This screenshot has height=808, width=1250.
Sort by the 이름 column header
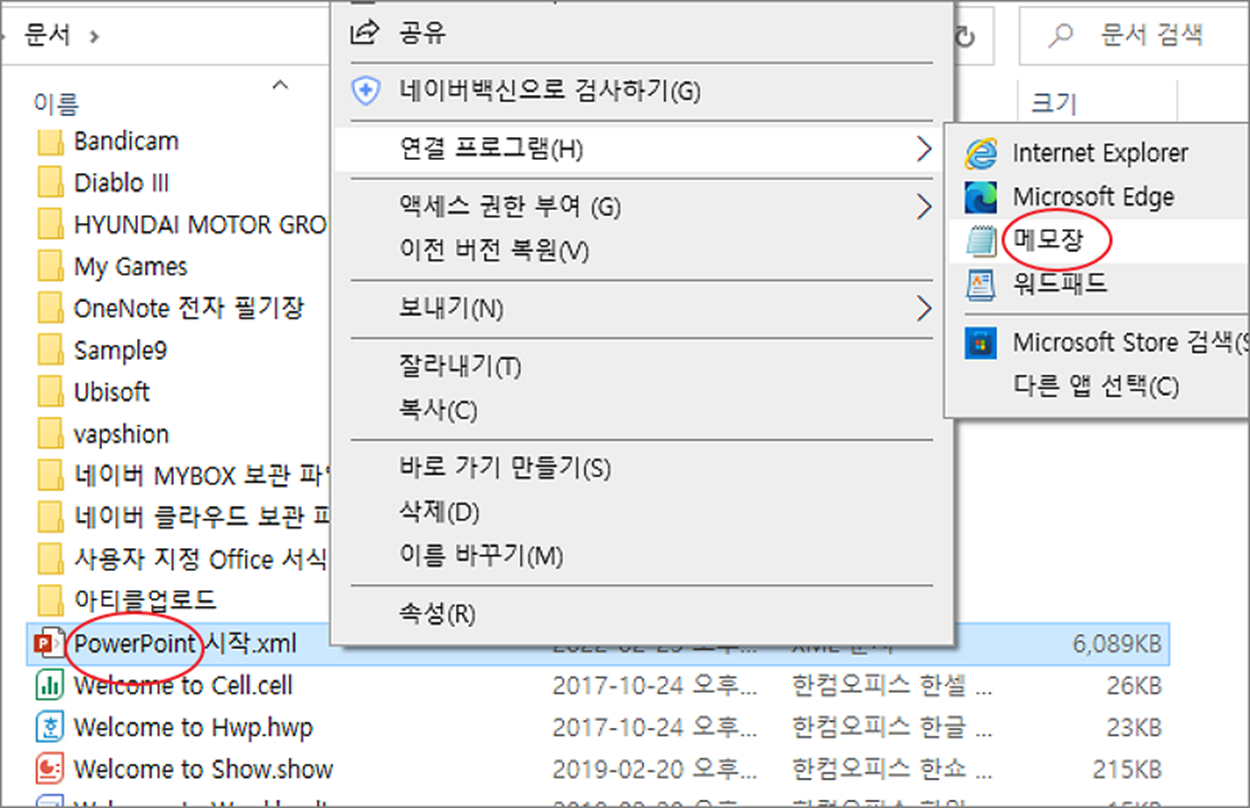tap(56, 104)
